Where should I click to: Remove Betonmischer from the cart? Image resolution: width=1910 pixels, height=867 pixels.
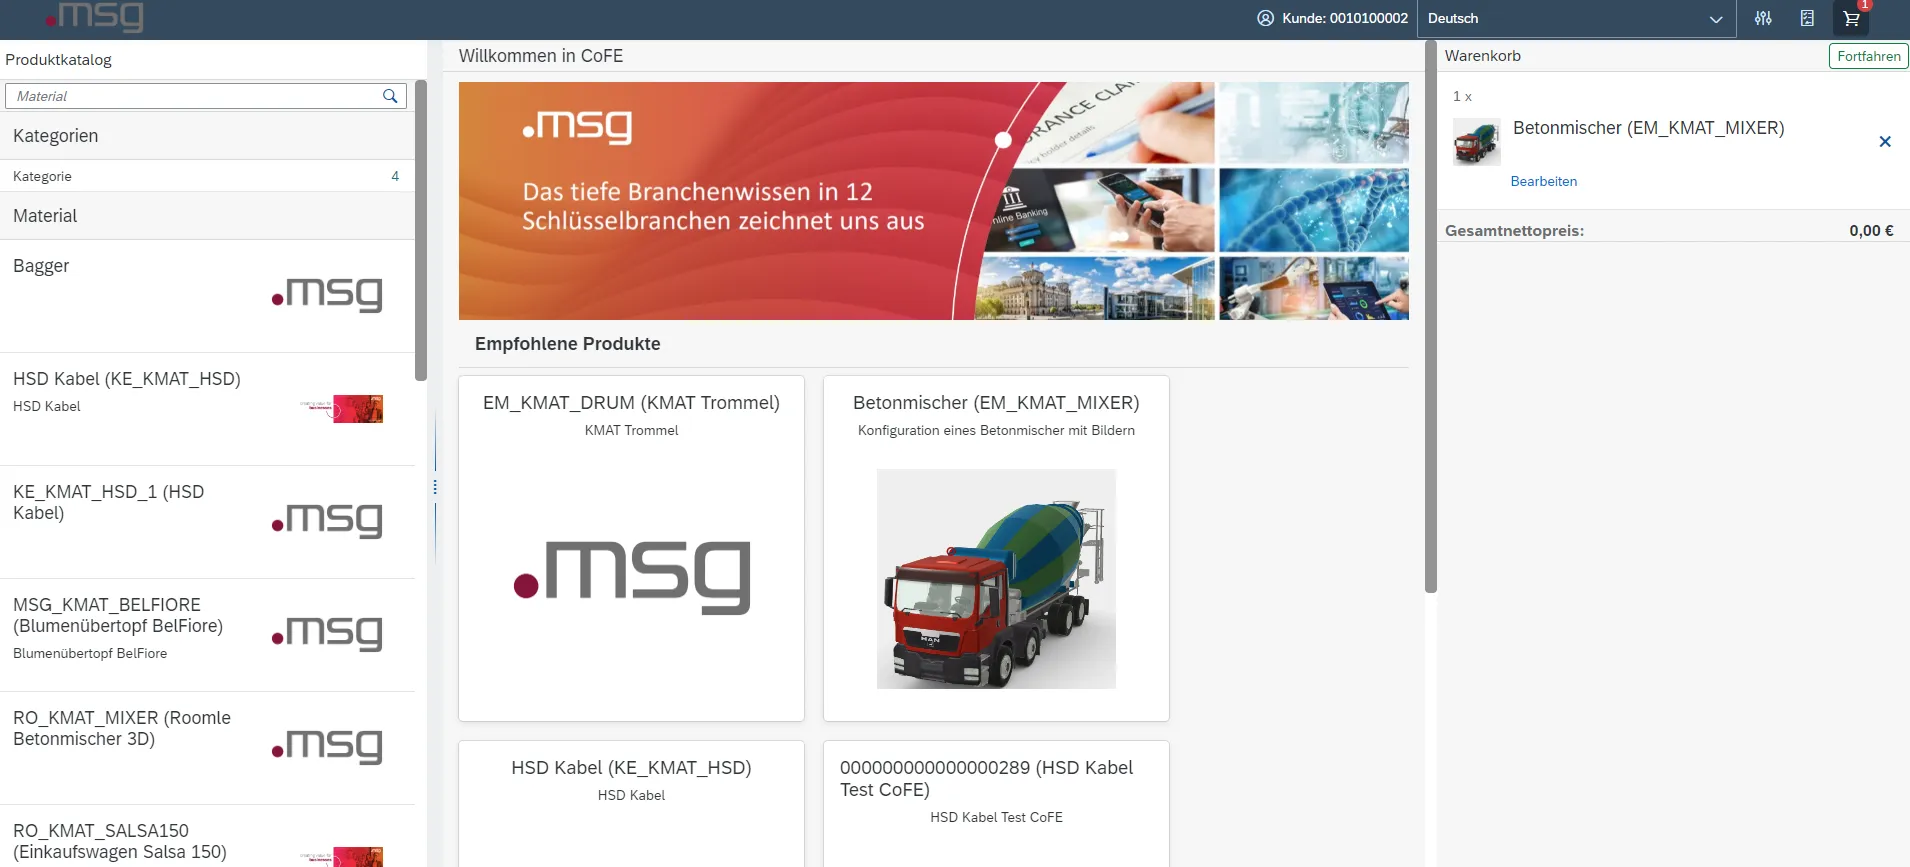[1885, 142]
